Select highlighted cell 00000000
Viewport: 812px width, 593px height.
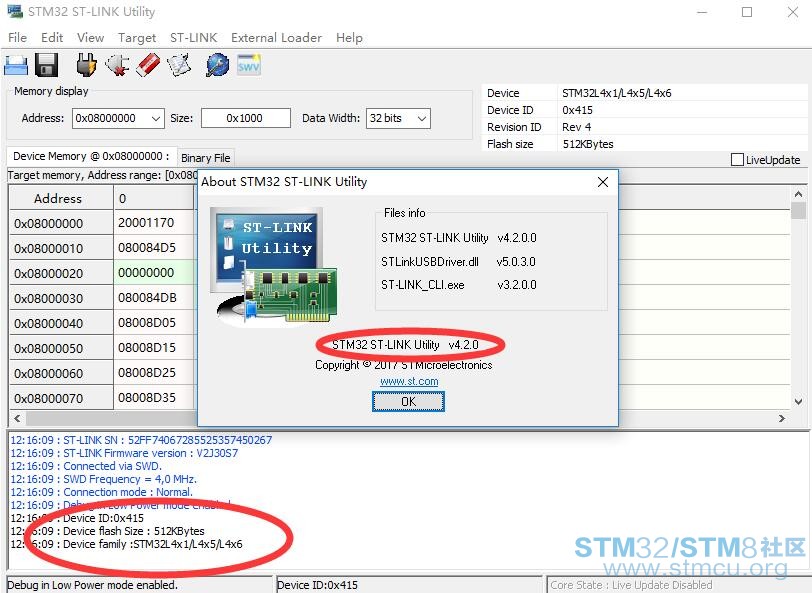(x=154, y=272)
